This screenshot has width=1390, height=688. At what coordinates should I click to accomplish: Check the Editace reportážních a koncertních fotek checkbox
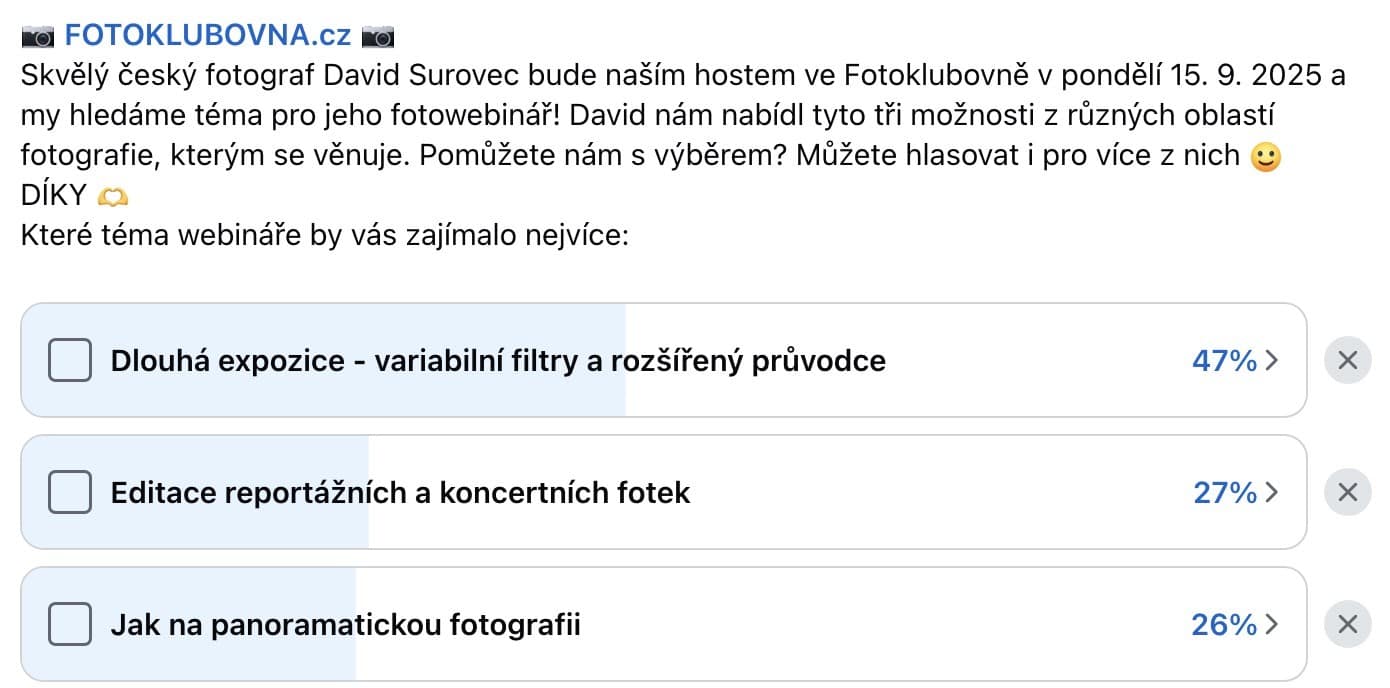click(70, 492)
